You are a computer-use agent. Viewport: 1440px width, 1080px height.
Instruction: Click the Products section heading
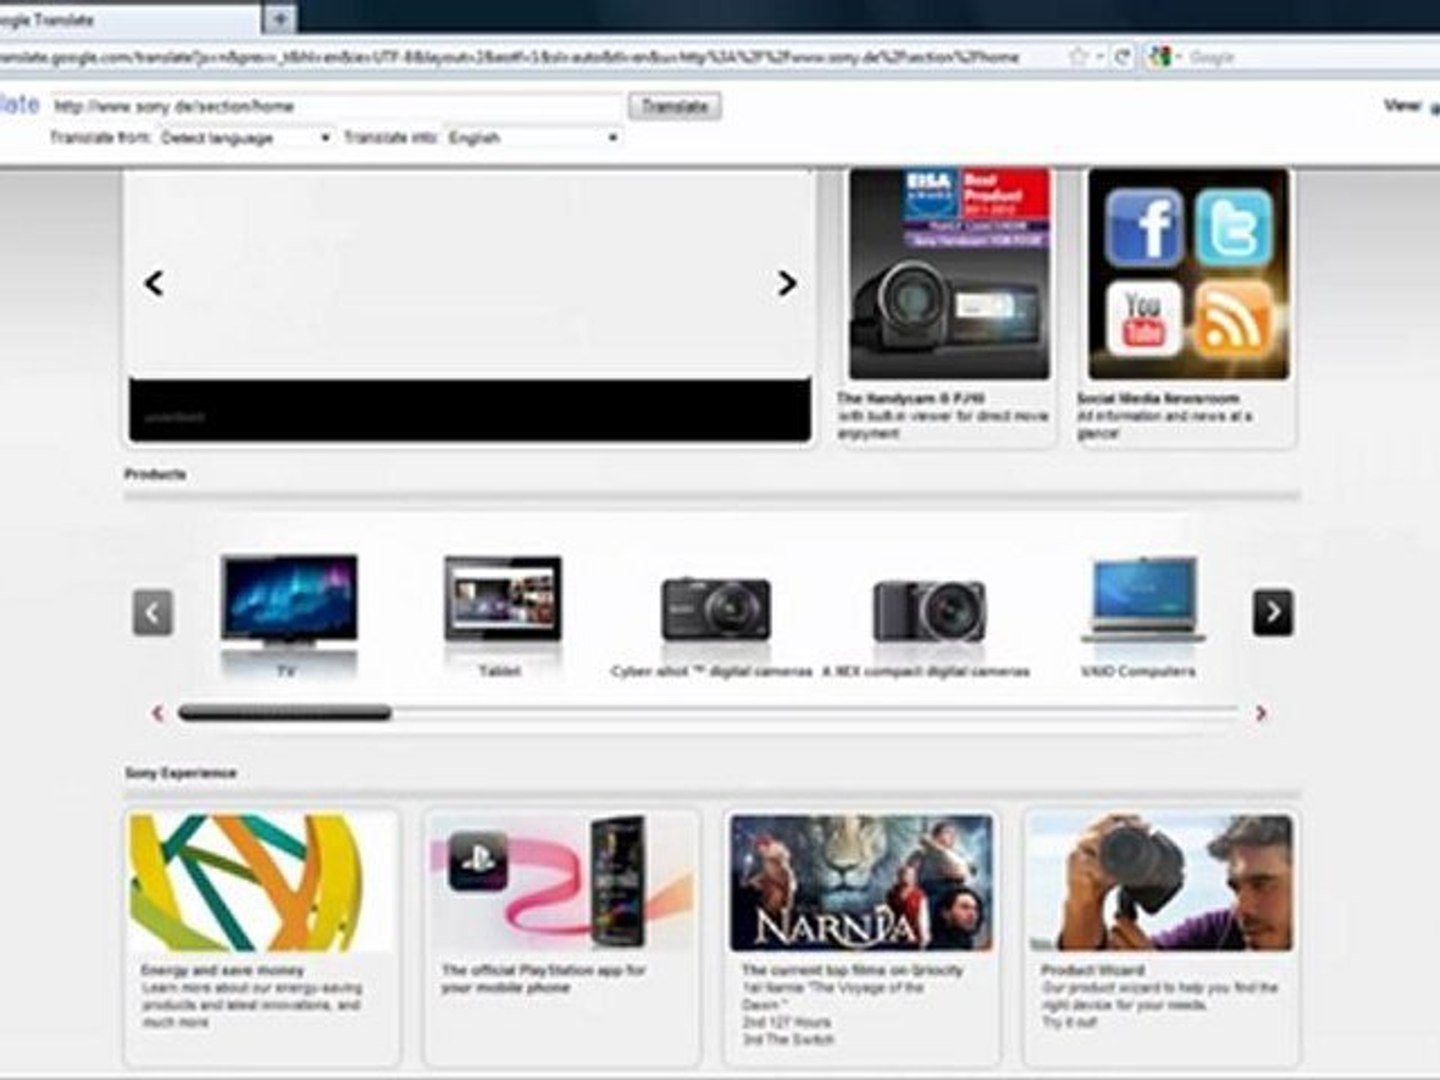pos(155,474)
